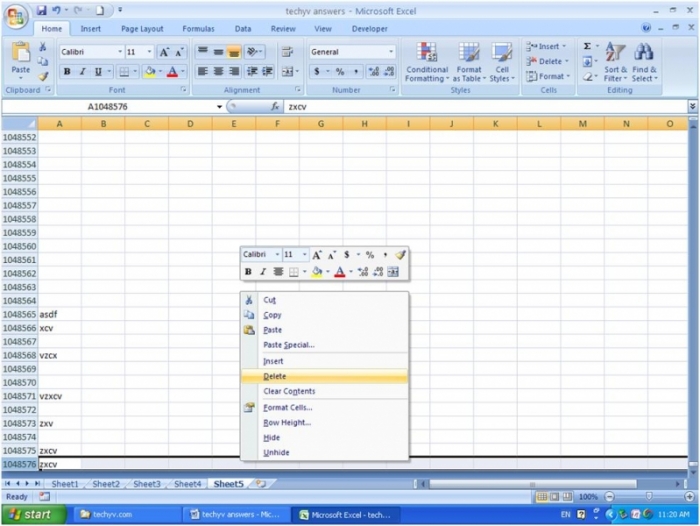700x526 pixels.
Task: Expand the ribbon font name dropdown showing Calibri
Action: coord(120,52)
